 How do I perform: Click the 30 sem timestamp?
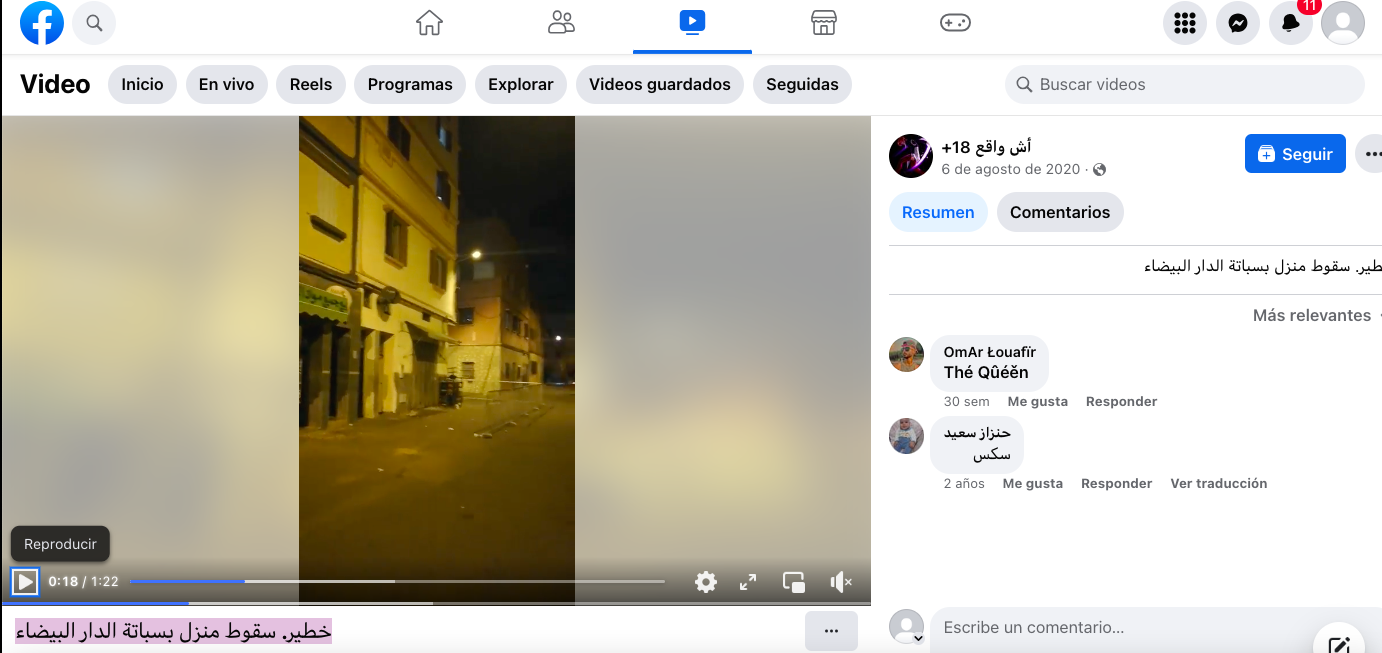pyautogui.click(x=967, y=401)
